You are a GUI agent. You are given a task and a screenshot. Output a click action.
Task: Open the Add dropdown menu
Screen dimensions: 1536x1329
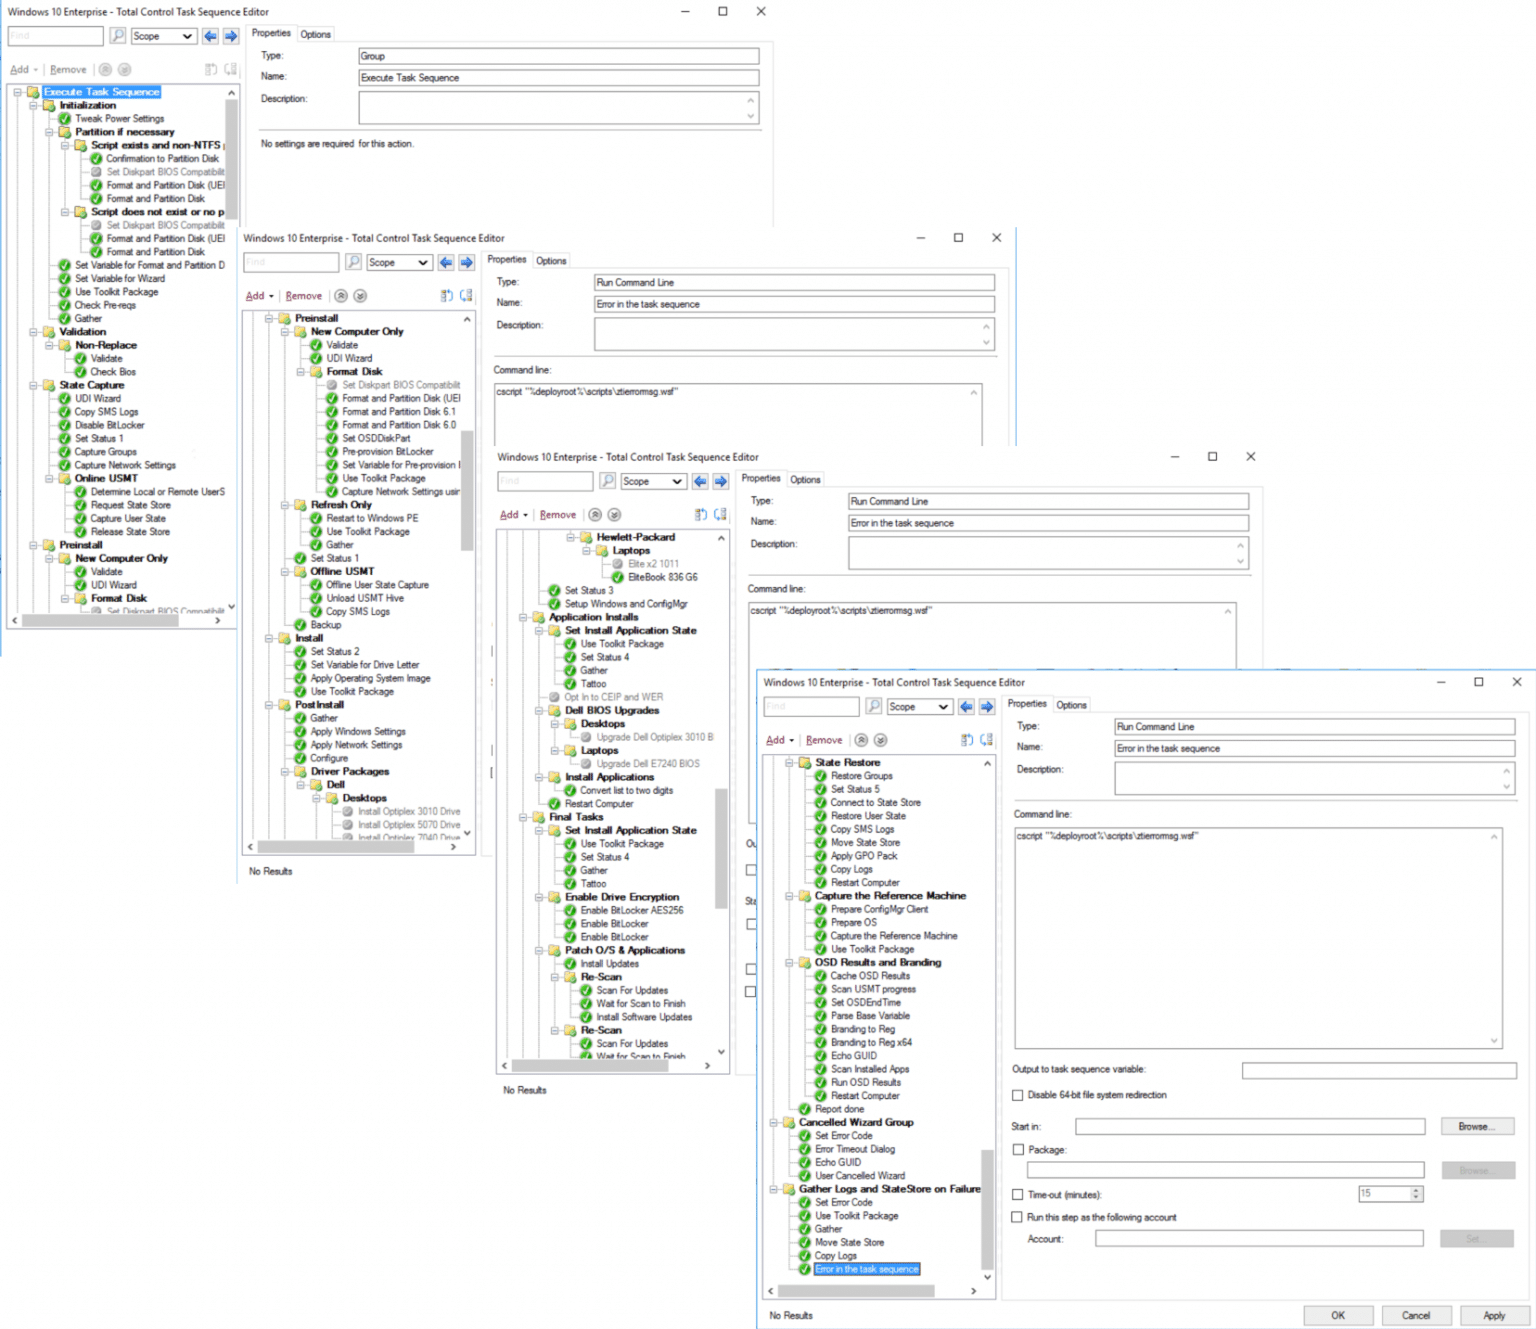pos(778,740)
